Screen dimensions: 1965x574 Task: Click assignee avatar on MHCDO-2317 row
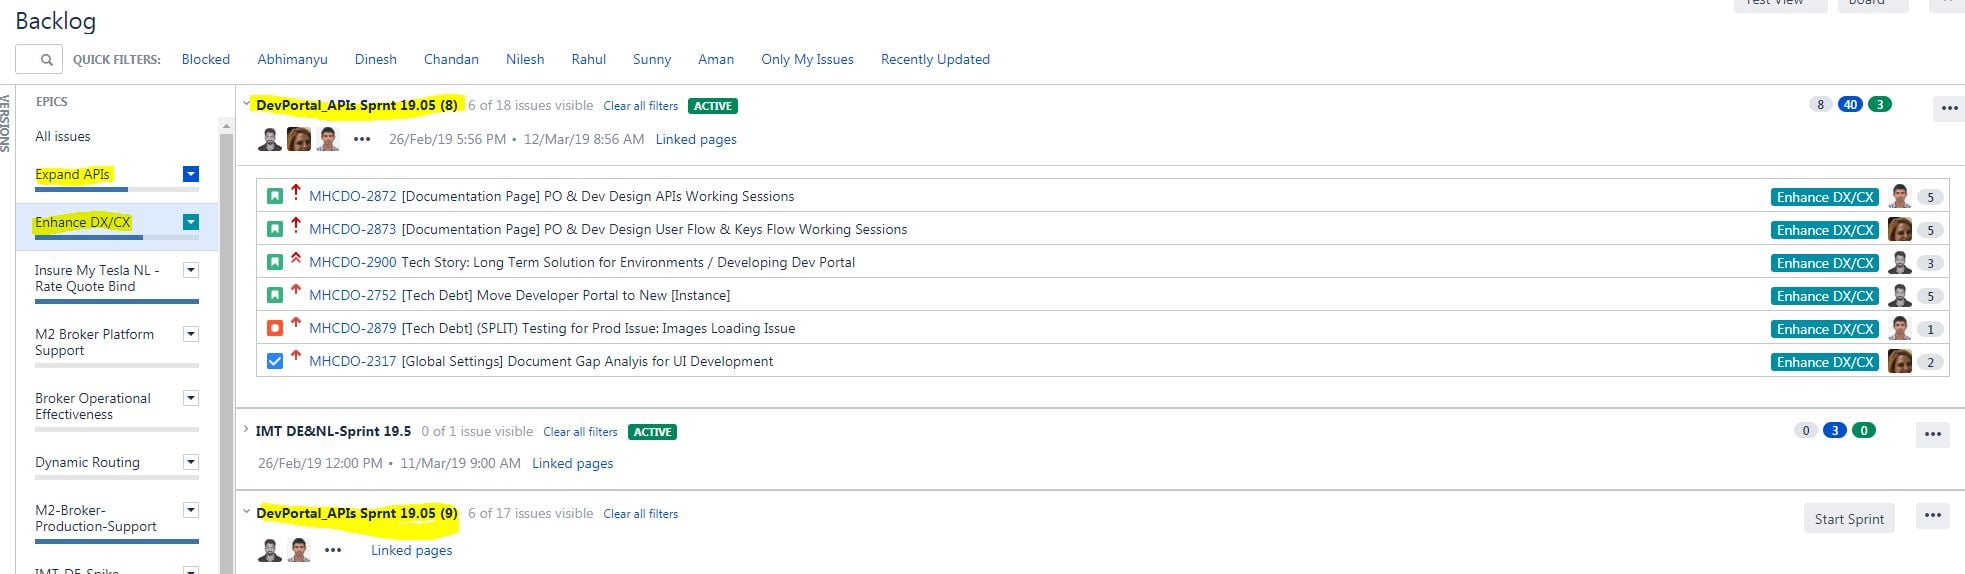1899,361
